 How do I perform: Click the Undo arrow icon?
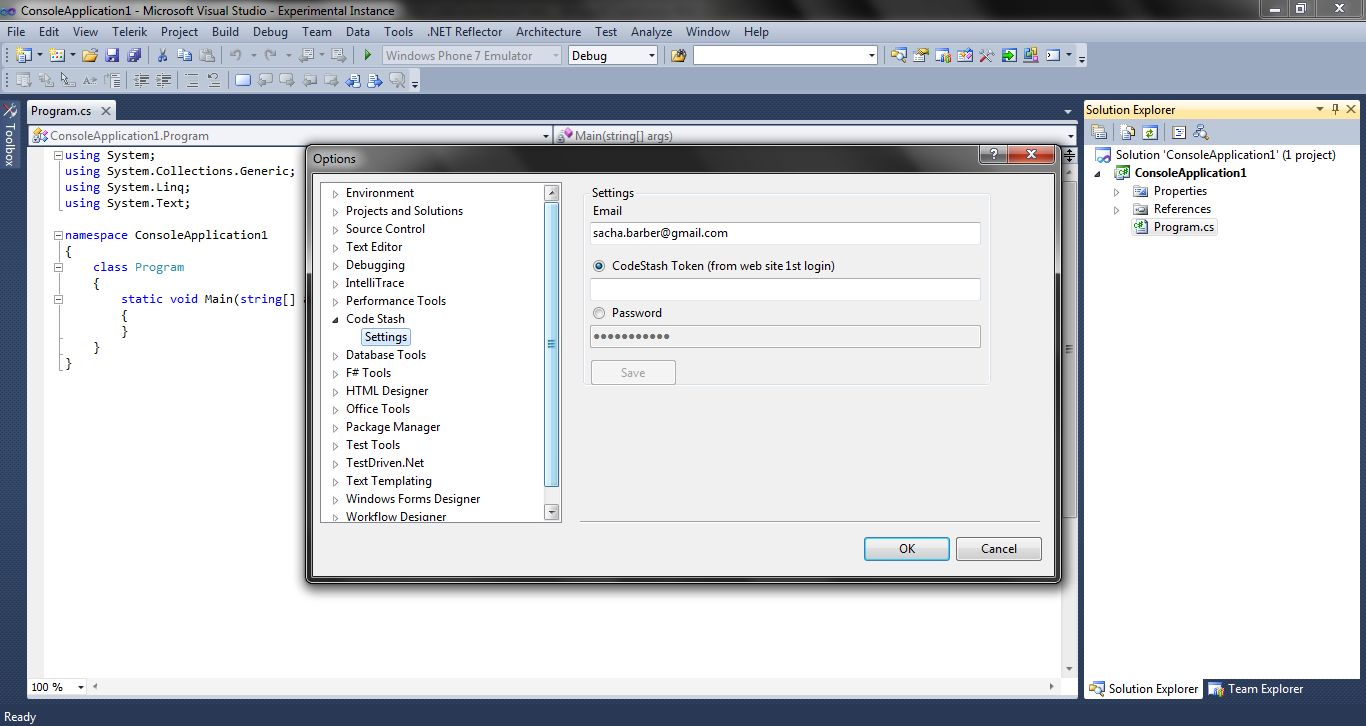tap(235, 55)
